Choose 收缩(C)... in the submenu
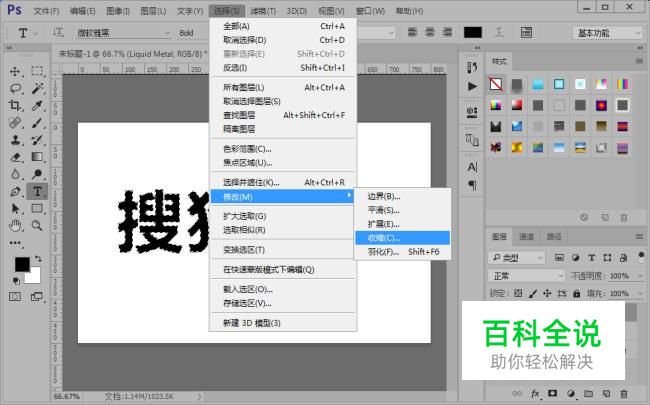650x405 pixels. coord(403,238)
